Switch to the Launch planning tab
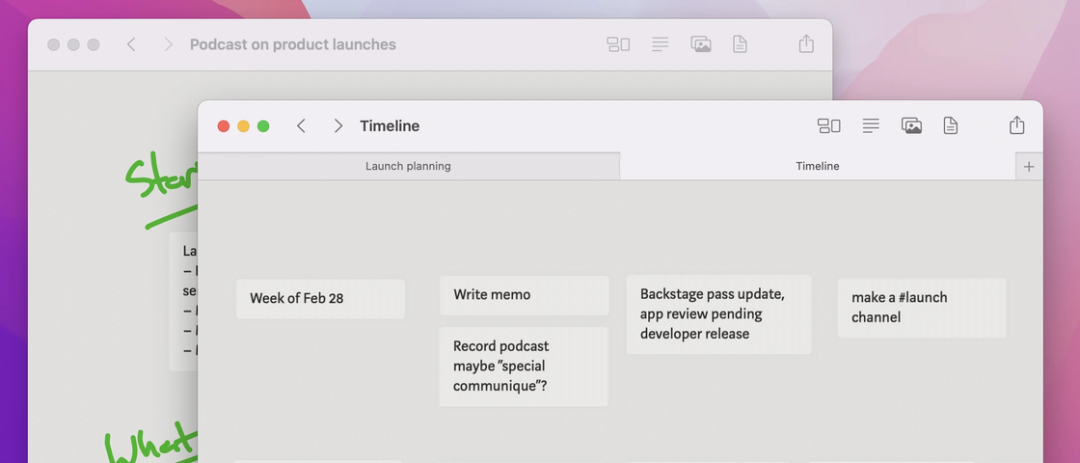Image resolution: width=1080 pixels, height=463 pixels. 408,166
